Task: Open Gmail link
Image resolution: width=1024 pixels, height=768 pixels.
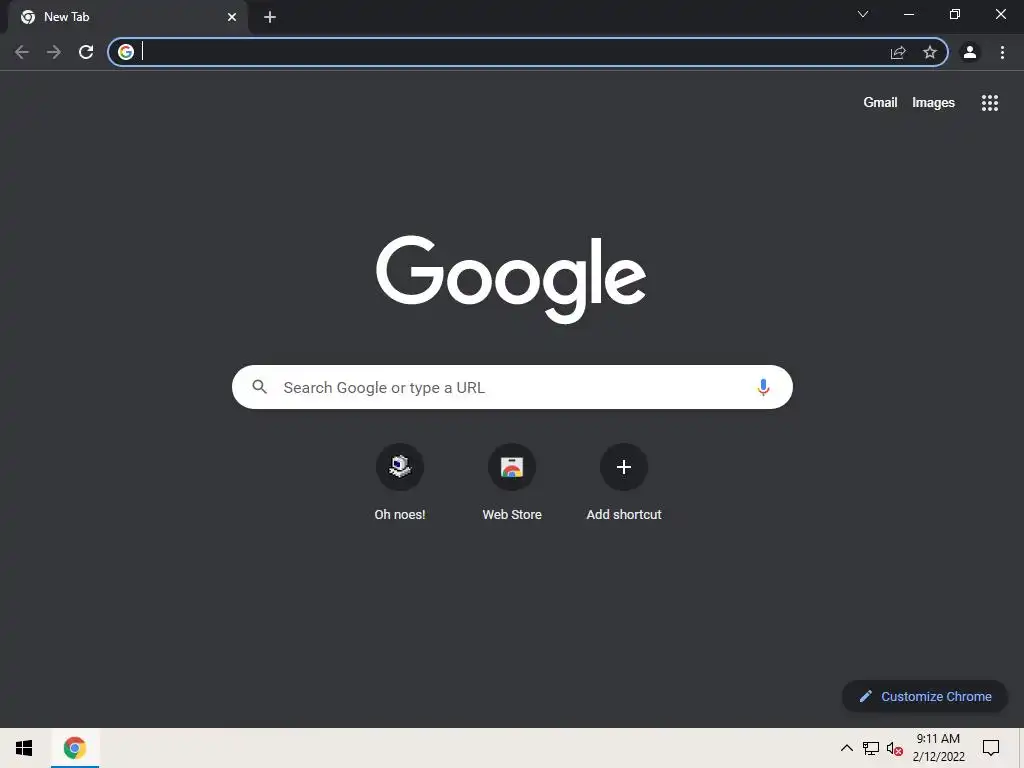Action: tap(880, 103)
